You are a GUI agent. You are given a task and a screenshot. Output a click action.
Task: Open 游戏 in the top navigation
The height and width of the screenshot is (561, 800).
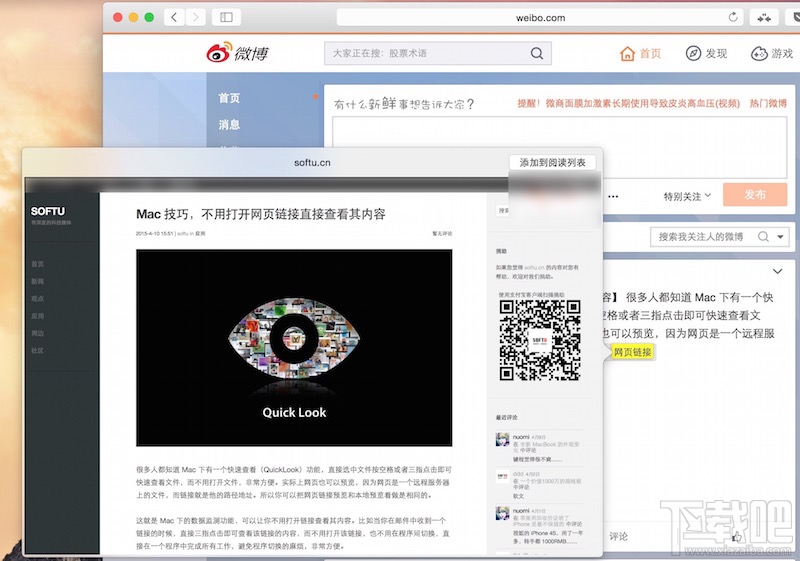coord(772,53)
